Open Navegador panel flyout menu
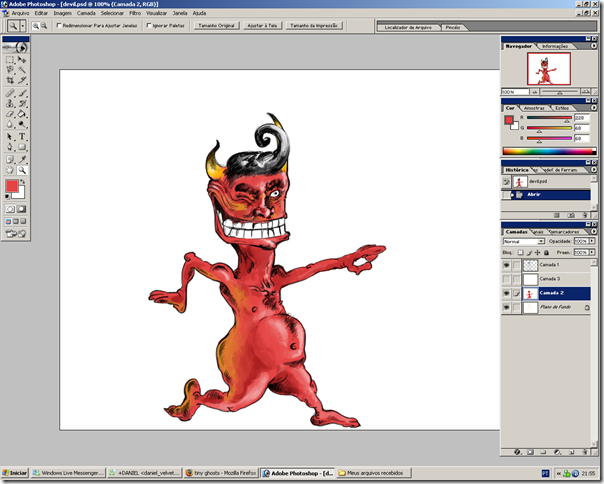Viewport: 604px width, 484px height. (x=594, y=46)
